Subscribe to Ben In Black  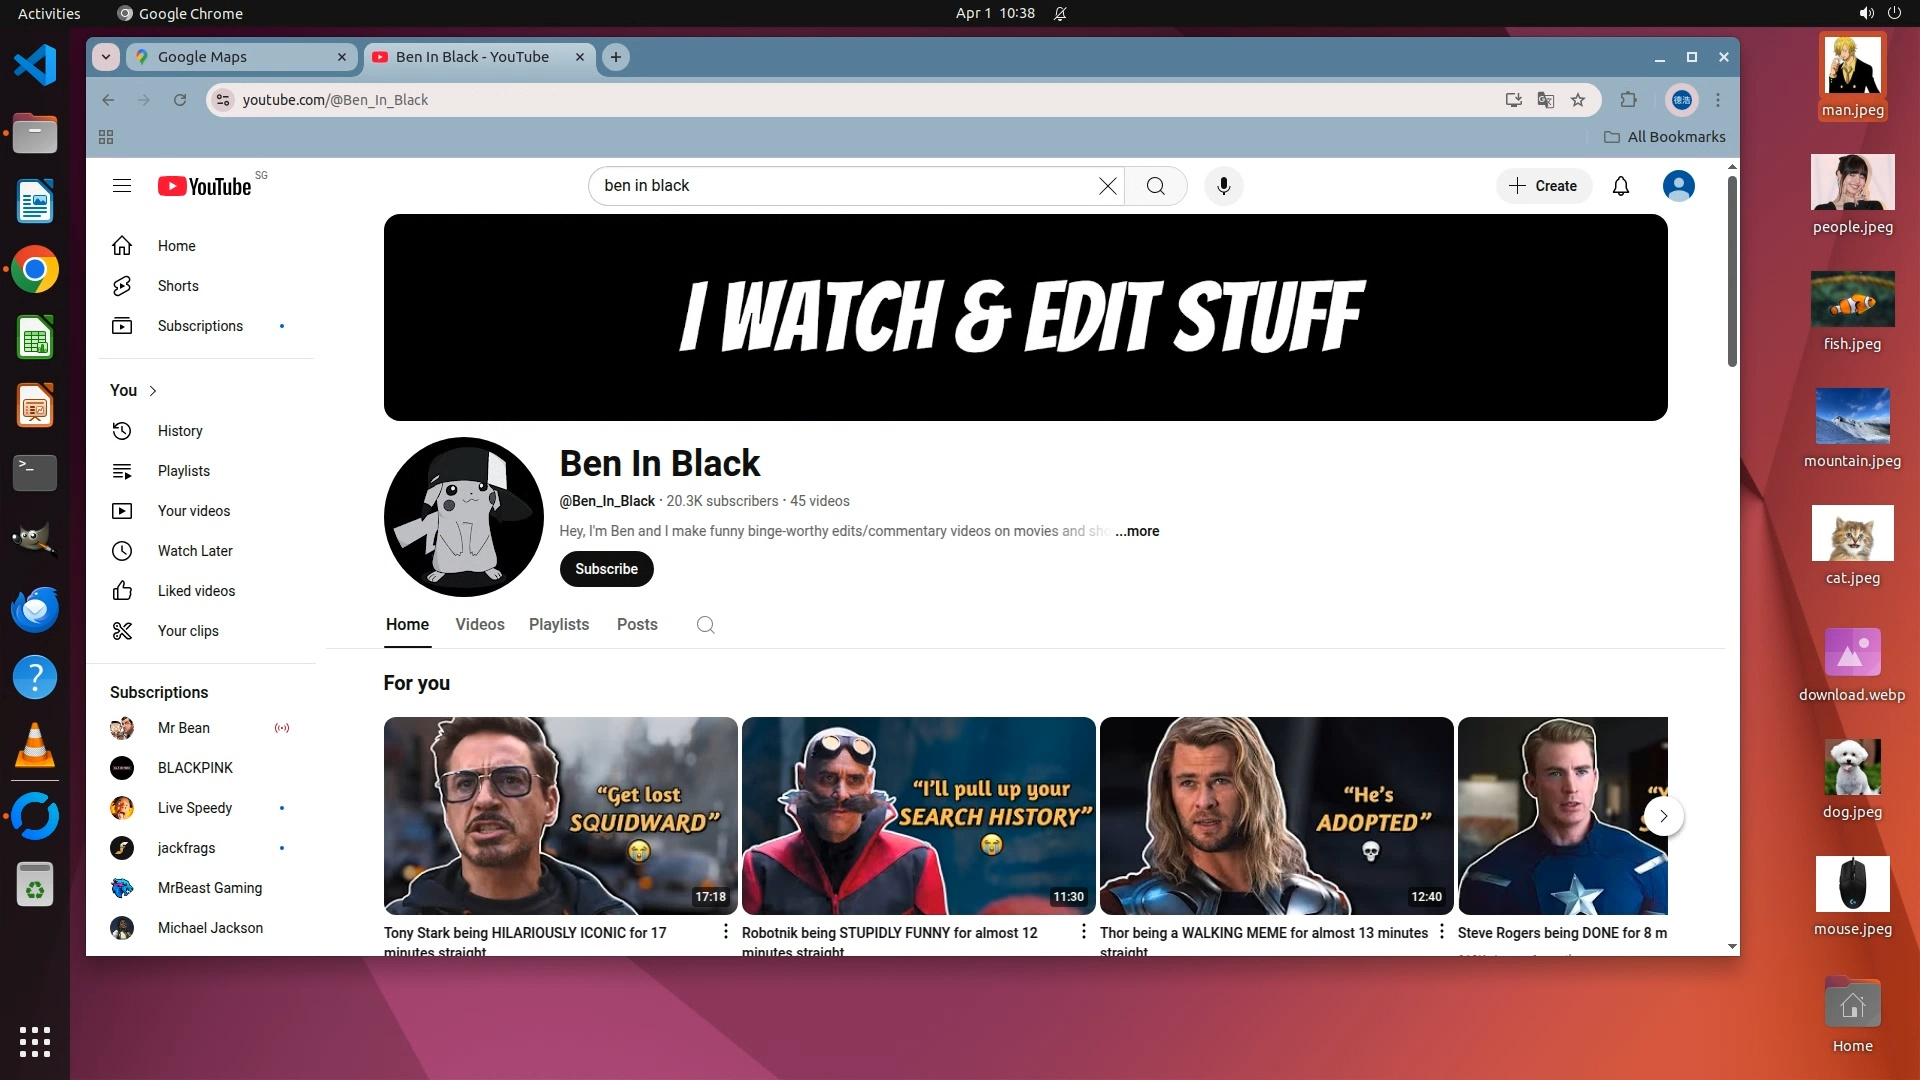click(x=606, y=569)
